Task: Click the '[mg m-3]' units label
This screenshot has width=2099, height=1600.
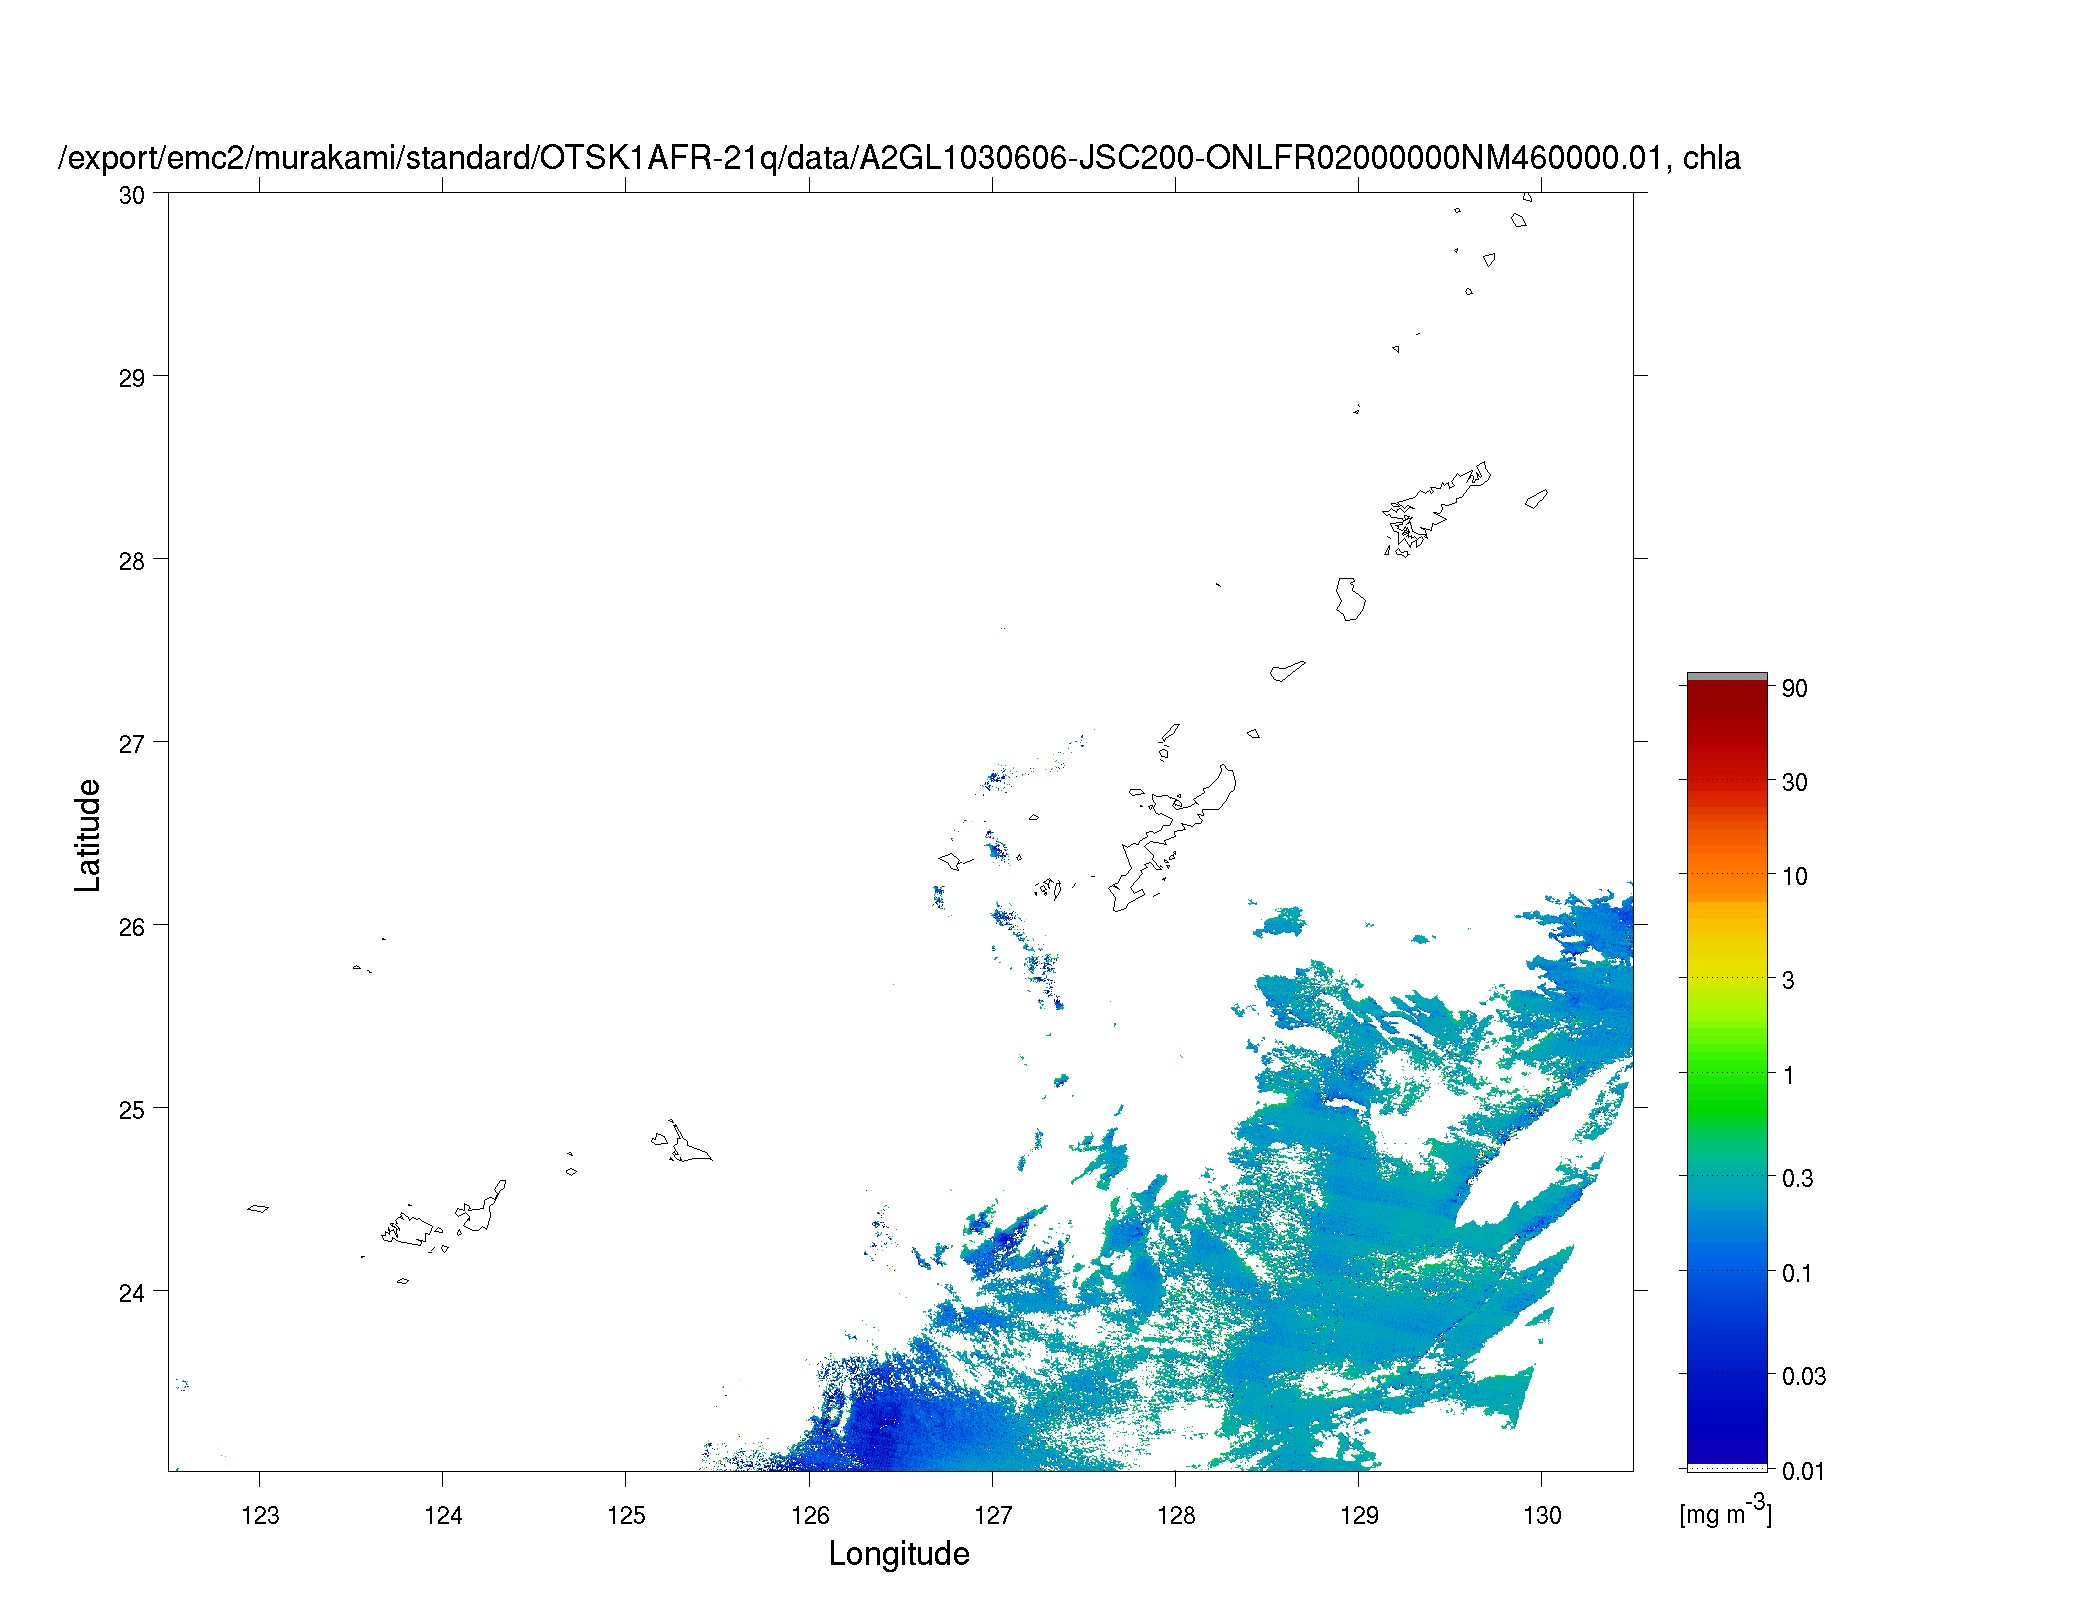Action: pyautogui.click(x=1725, y=1511)
